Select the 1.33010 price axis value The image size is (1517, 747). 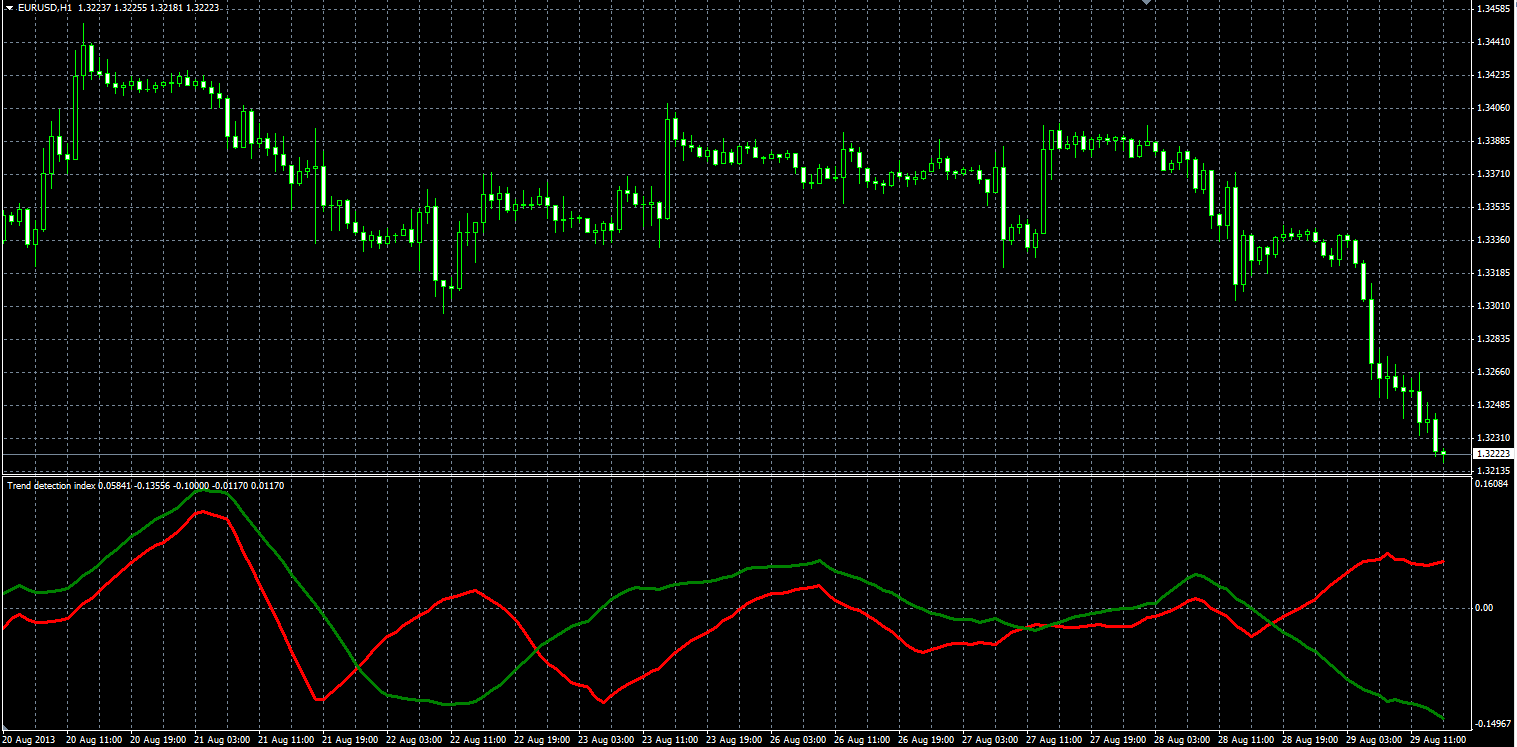pyautogui.click(x=1493, y=306)
